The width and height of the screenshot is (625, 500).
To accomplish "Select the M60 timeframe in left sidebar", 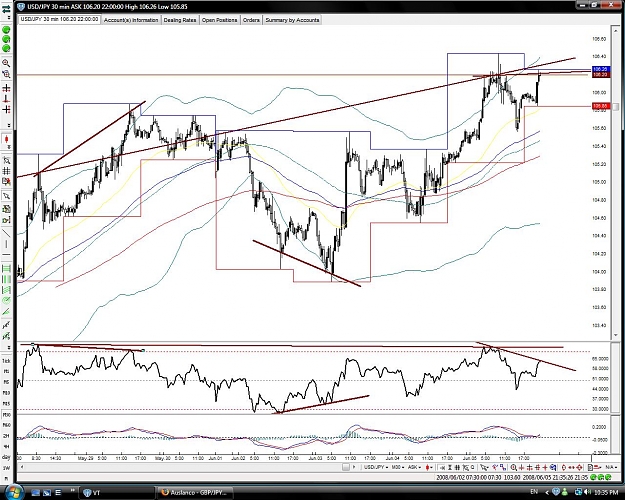I will click(x=6, y=425).
